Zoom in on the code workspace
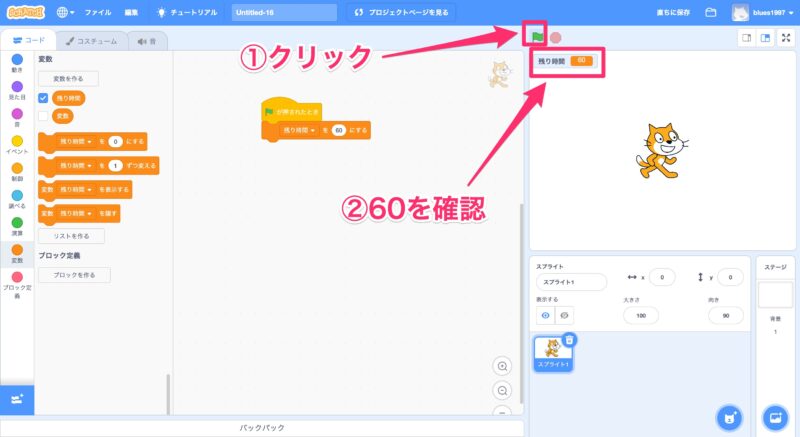The image size is (800, 437). tap(502, 367)
